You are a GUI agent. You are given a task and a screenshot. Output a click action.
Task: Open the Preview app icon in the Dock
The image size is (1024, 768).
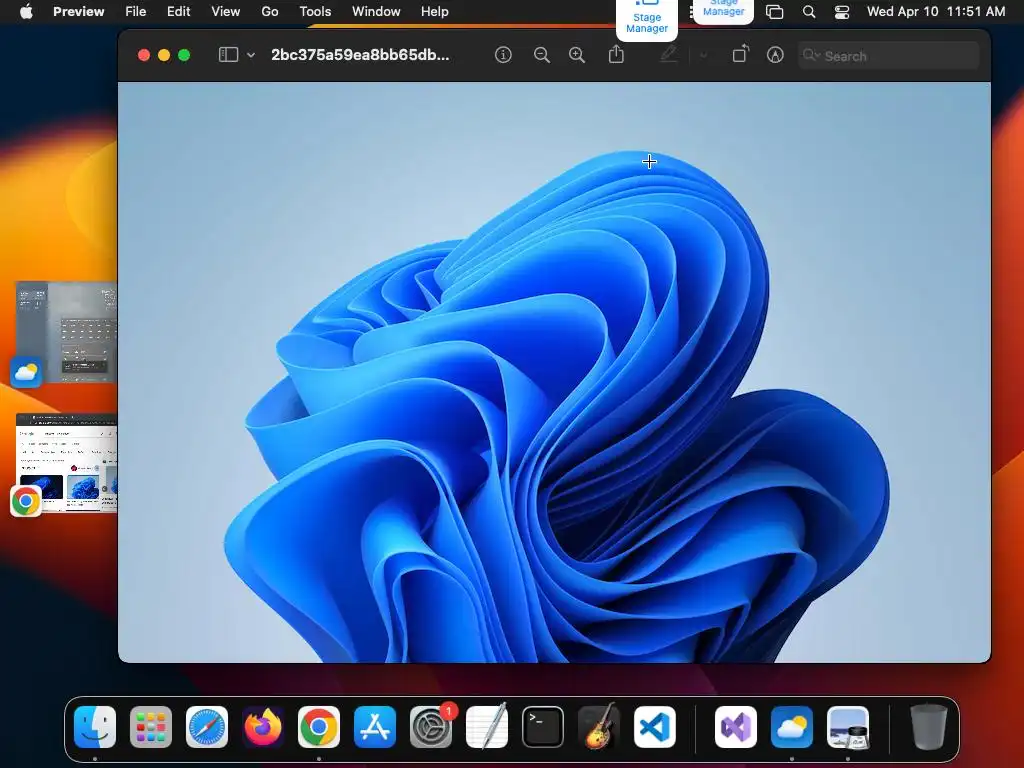point(848,727)
